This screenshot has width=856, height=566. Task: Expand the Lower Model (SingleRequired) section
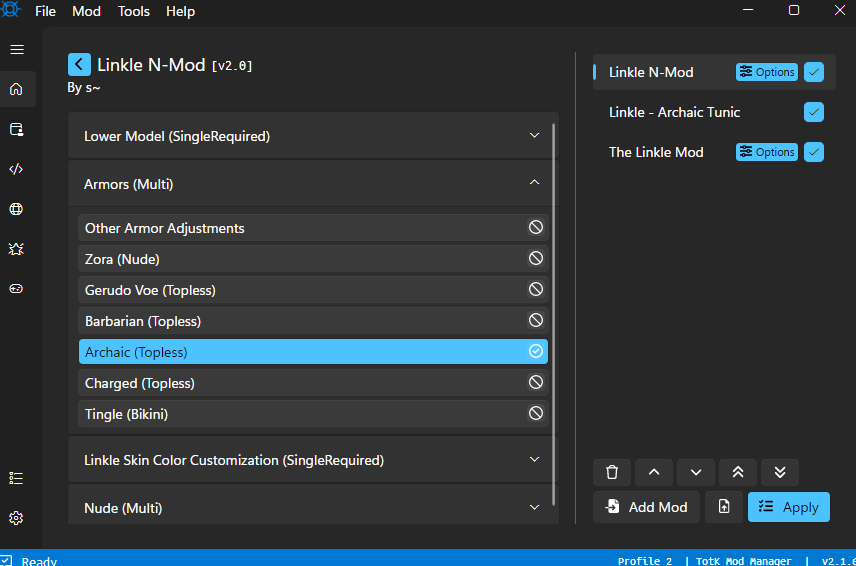[313, 136]
